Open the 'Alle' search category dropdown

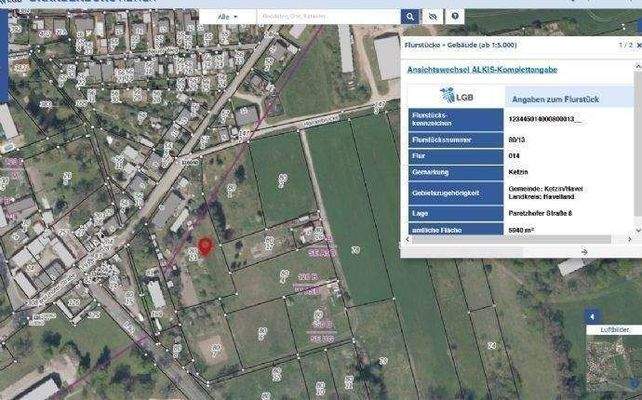(x=228, y=17)
